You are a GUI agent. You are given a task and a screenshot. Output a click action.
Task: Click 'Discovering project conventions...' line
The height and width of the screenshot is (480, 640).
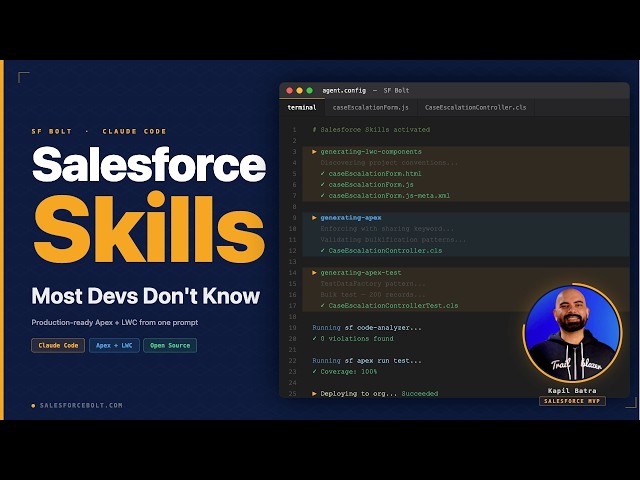point(389,162)
